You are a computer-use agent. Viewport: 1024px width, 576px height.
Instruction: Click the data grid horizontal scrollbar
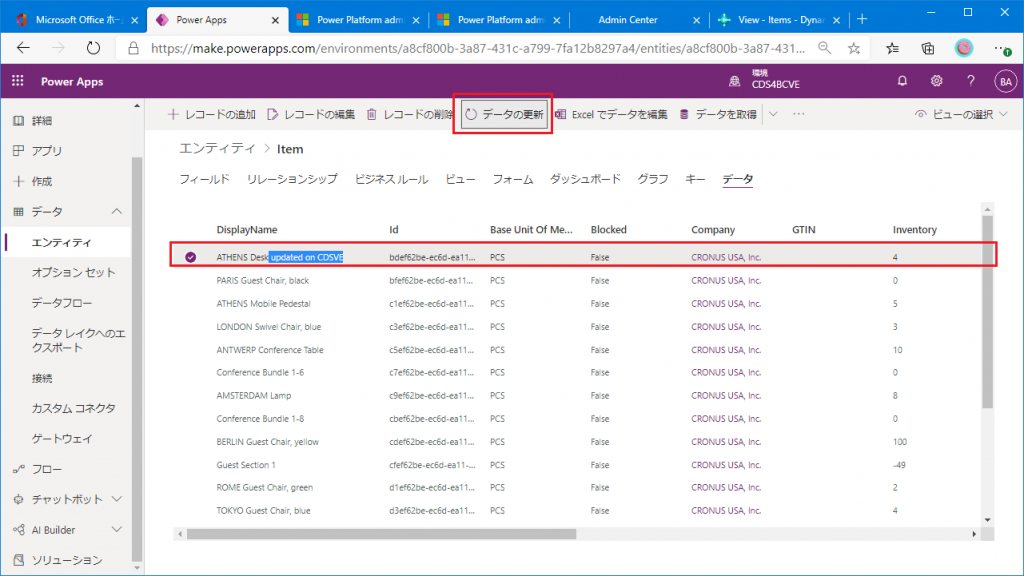[x=381, y=534]
